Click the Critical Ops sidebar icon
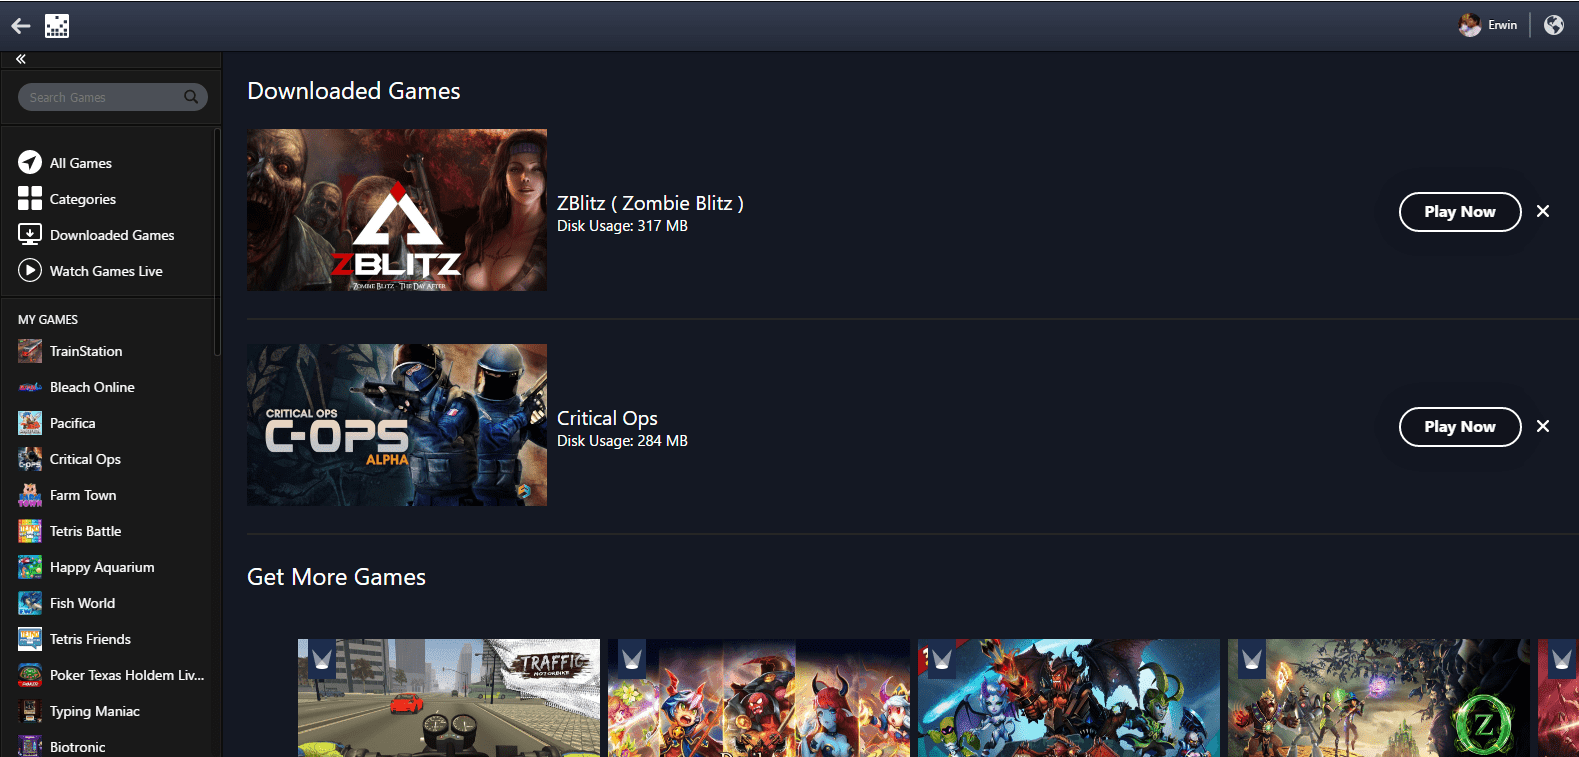This screenshot has width=1579, height=757. 30,459
